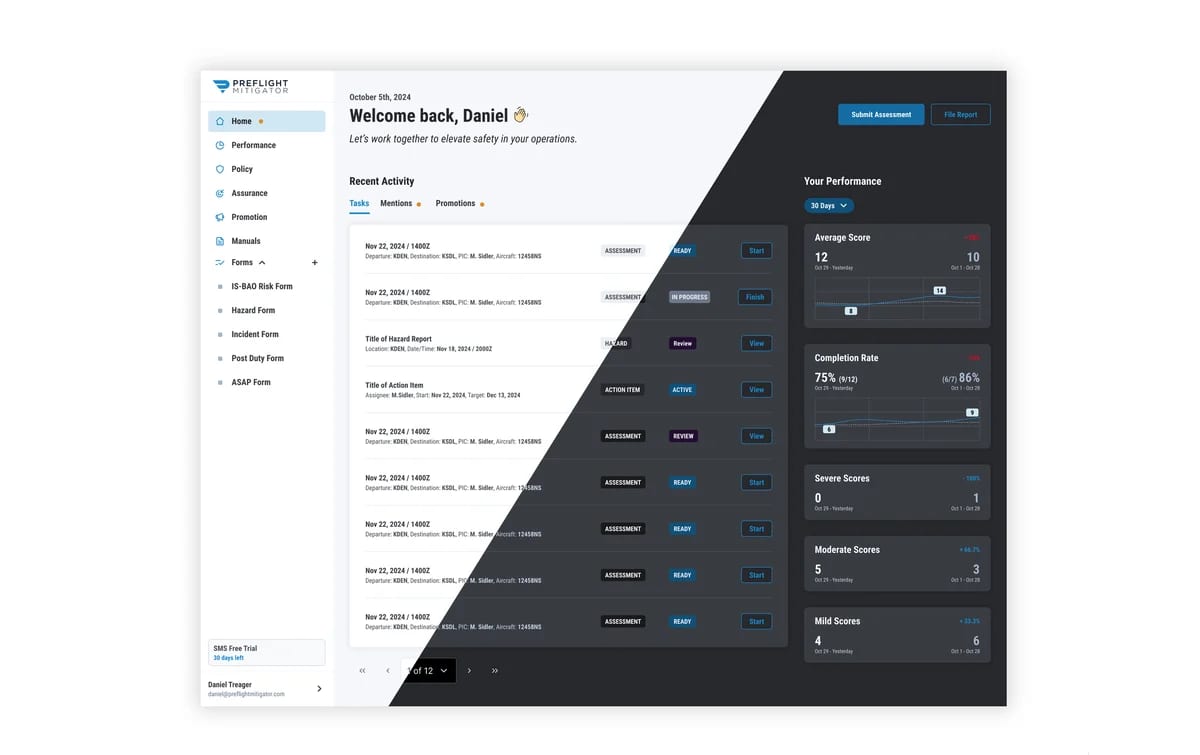The image size is (1200, 755).
Task: Open the Performance page icon in sidebar
Action: tap(220, 145)
